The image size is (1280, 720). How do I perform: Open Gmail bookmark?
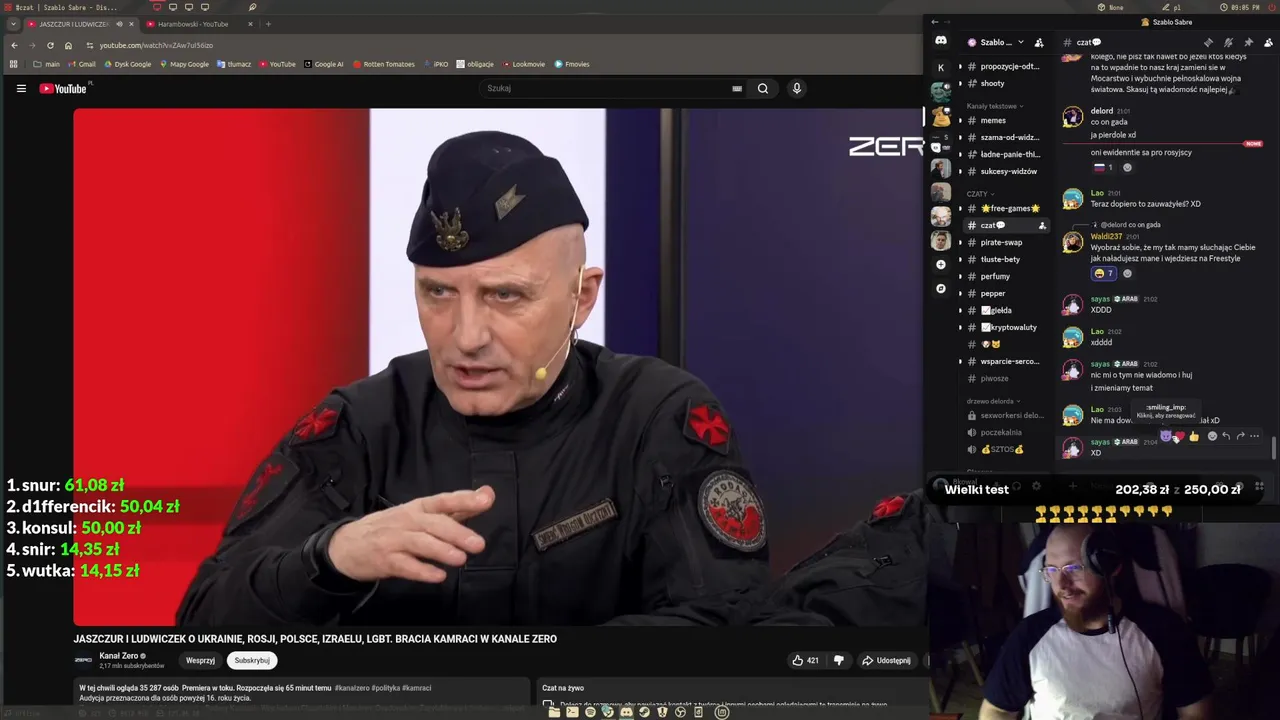(x=81, y=64)
